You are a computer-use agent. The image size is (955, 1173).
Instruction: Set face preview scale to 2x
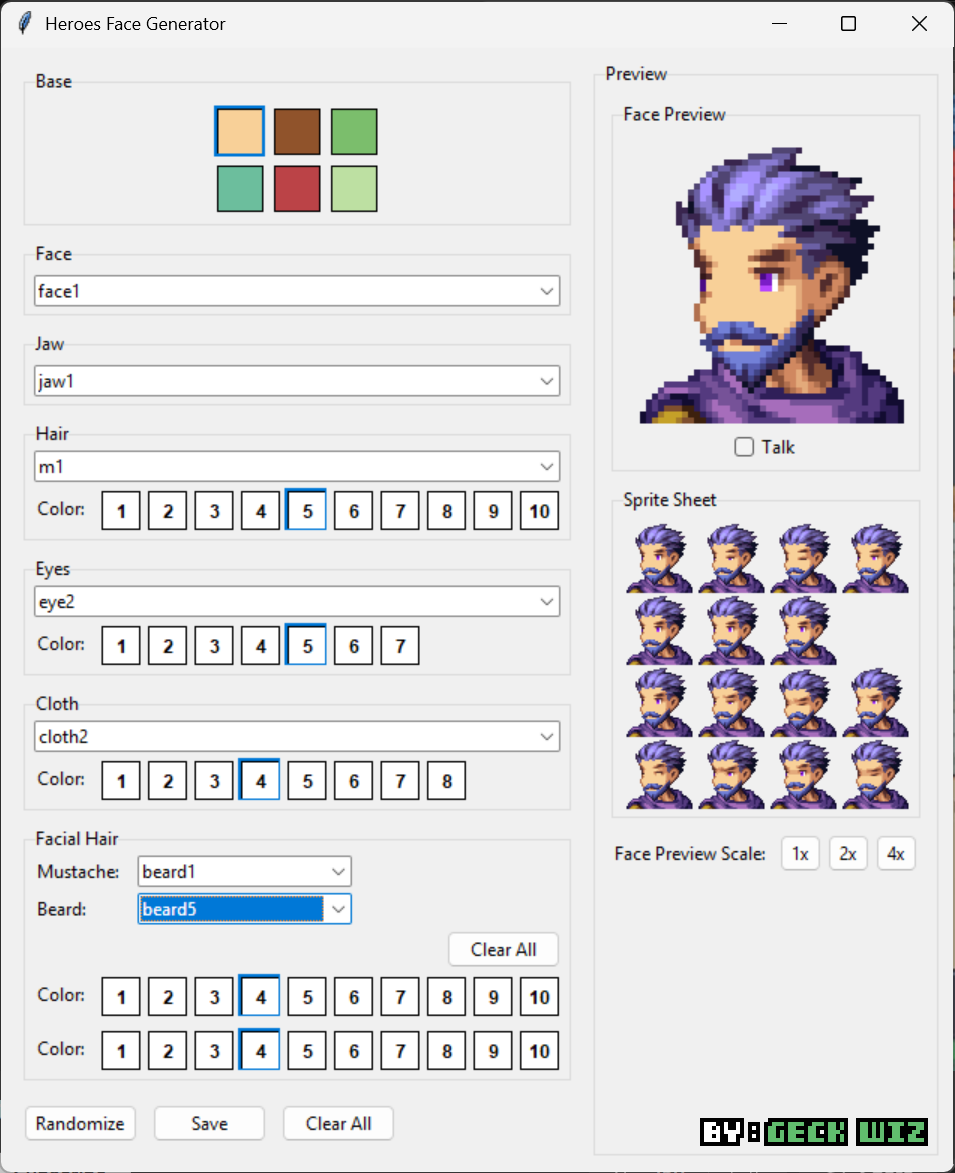(x=848, y=854)
